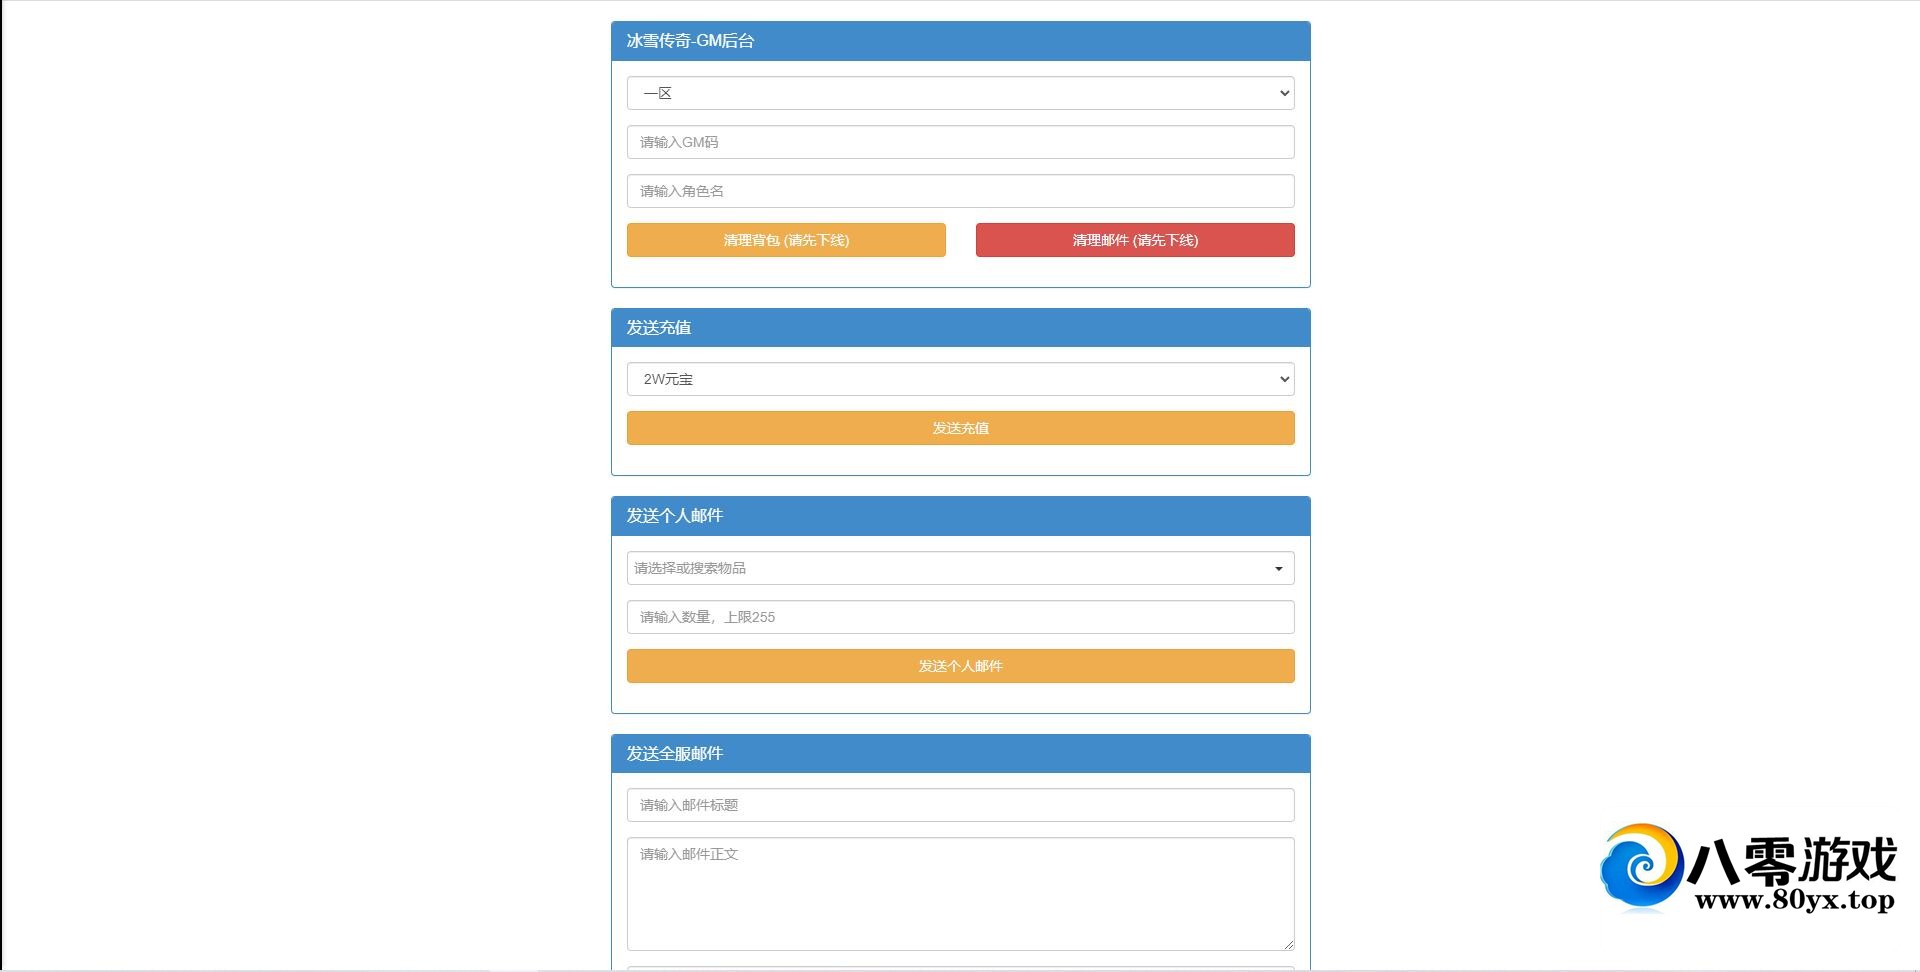The width and height of the screenshot is (1920, 972).
Task: Open the 请选择或搜索物品 item selector
Action: (x=960, y=568)
